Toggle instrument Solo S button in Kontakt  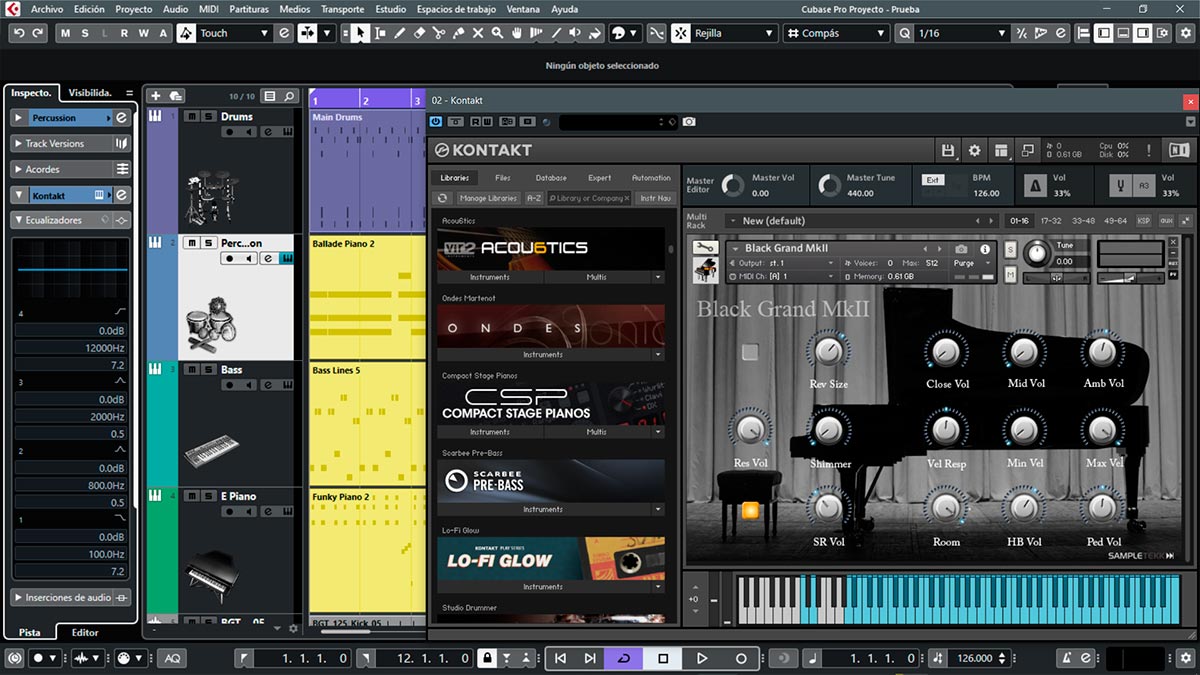coord(1011,249)
